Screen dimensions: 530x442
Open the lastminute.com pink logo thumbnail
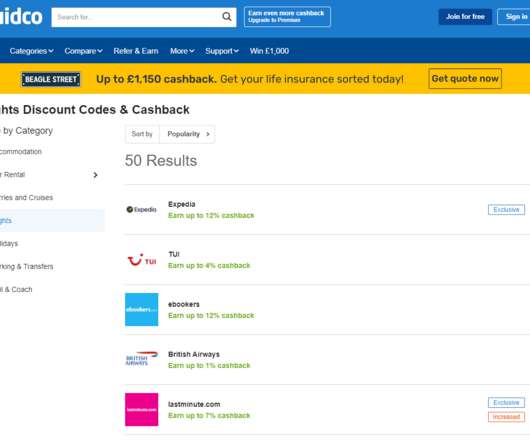[x=141, y=410]
